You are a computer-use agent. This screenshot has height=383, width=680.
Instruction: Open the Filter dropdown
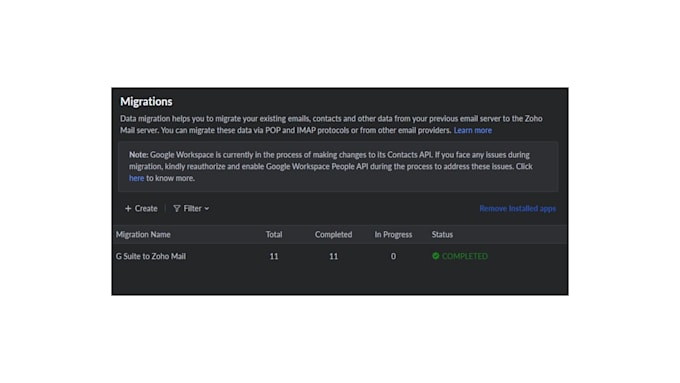[x=191, y=209]
